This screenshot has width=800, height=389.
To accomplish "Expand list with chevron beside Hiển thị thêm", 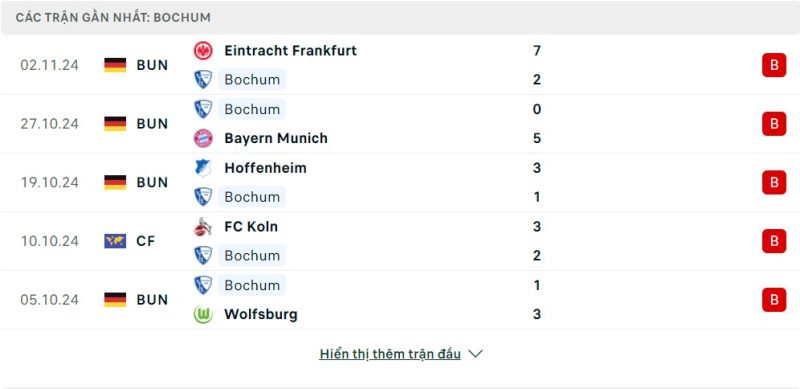I will (x=476, y=354).
